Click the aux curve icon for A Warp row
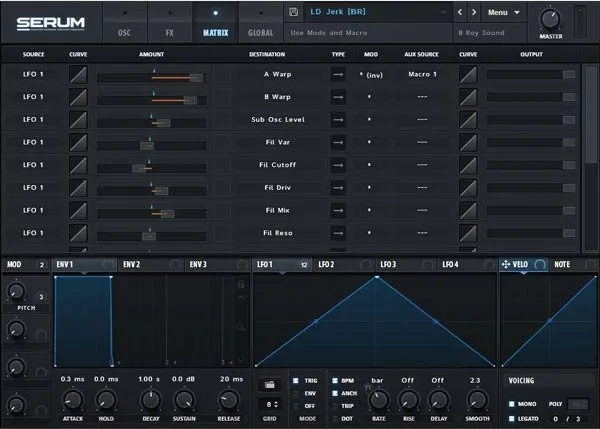The width and height of the screenshot is (600, 429). [468, 74]
